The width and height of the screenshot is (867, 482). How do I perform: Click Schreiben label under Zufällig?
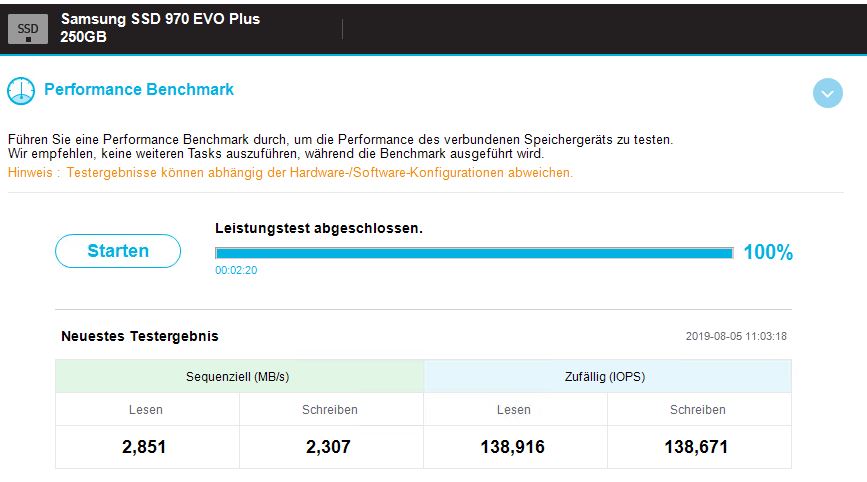tap(698, 410)
